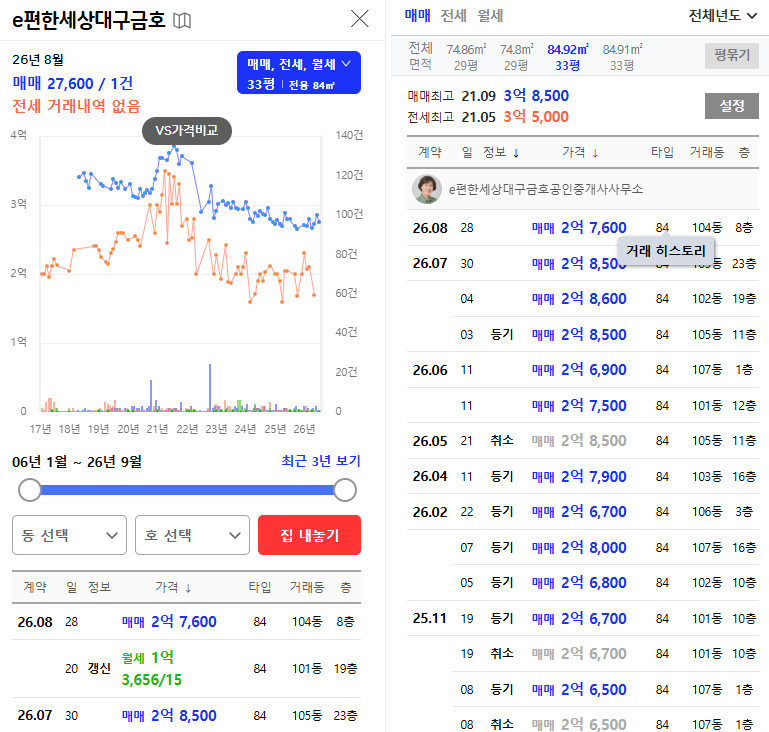This screenshot has width=769, height=732.
Task: Open the 동 선택 dropdown
Action: (x=70, y=535)
